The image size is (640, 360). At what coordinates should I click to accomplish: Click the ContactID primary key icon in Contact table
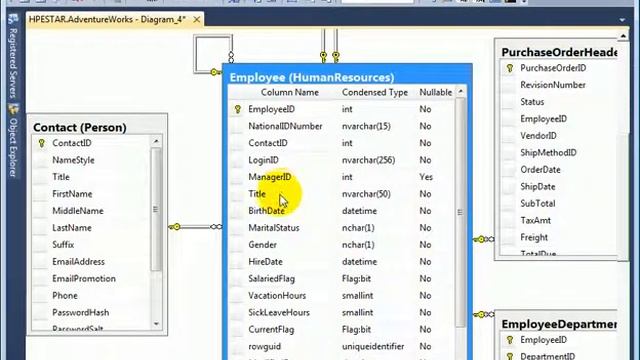[41, 143]
